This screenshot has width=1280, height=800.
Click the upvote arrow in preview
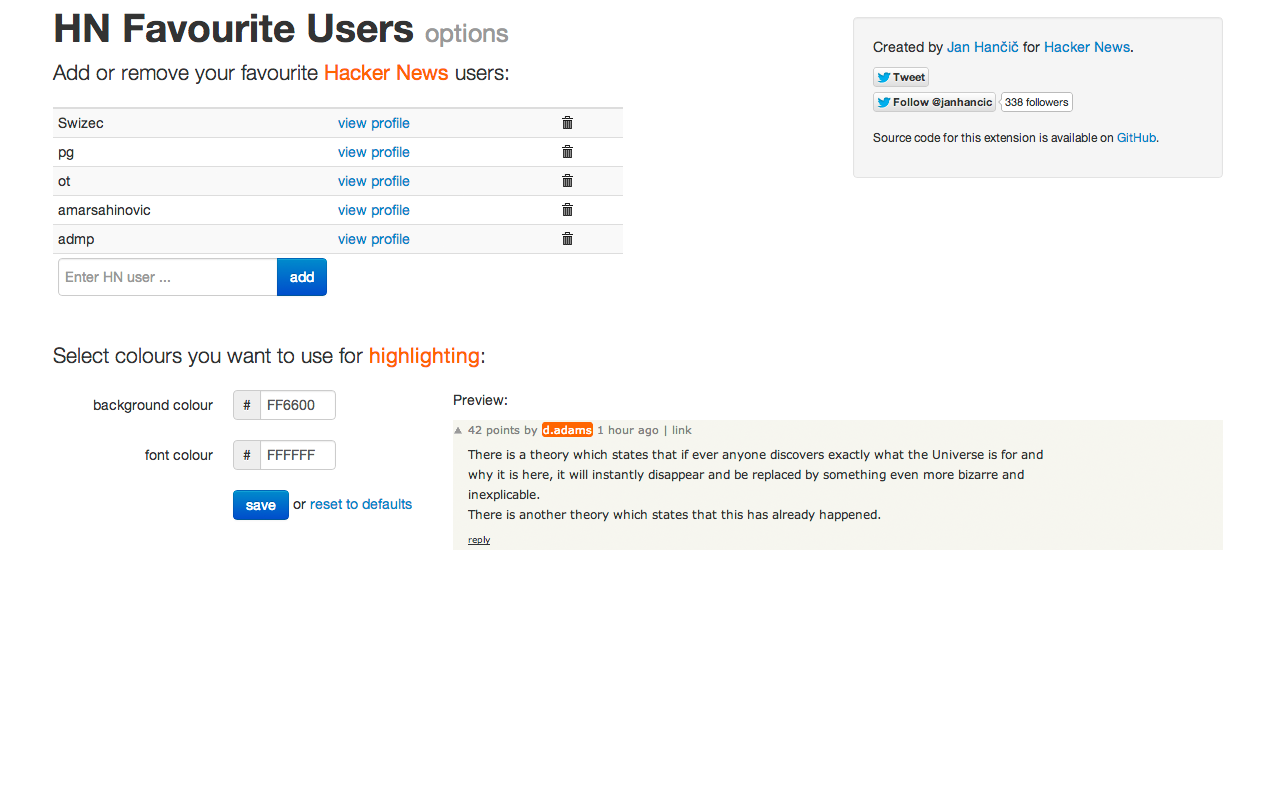coord(458,431)
